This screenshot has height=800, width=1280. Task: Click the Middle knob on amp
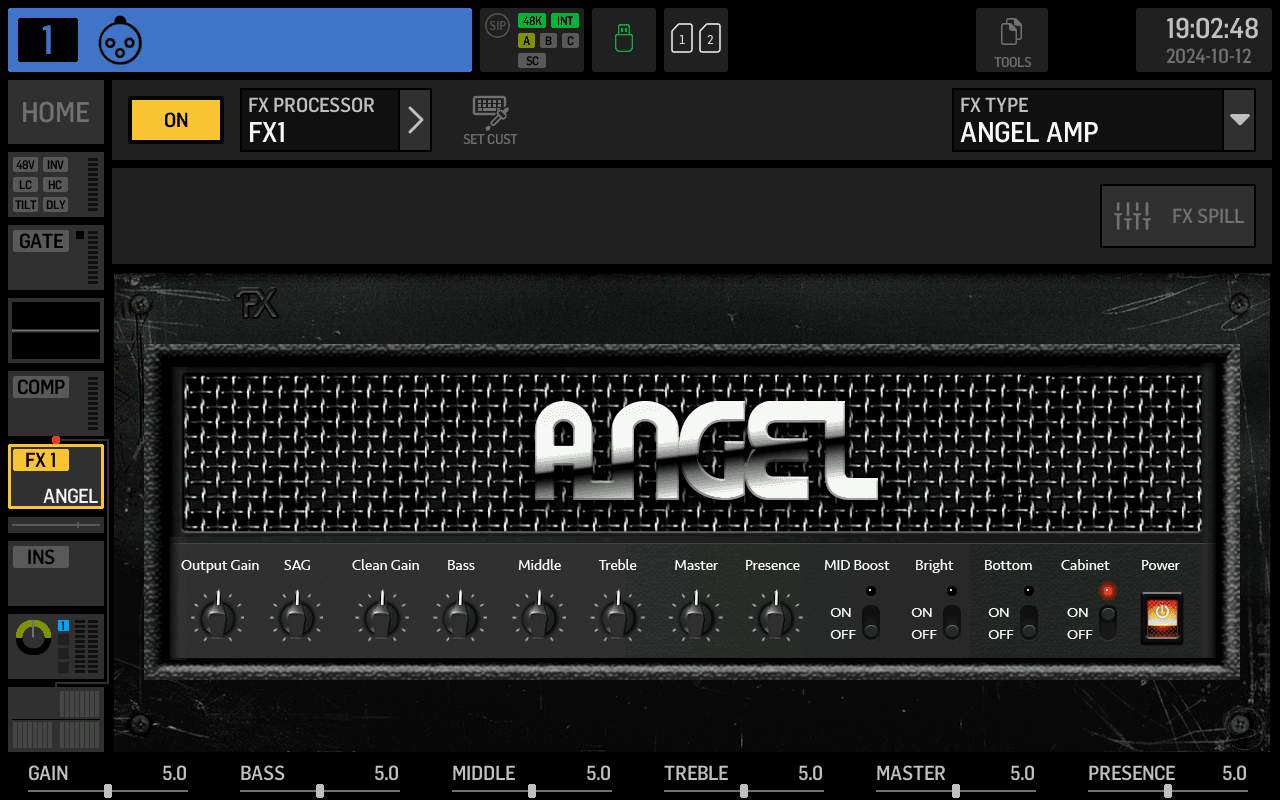(540, 617)
